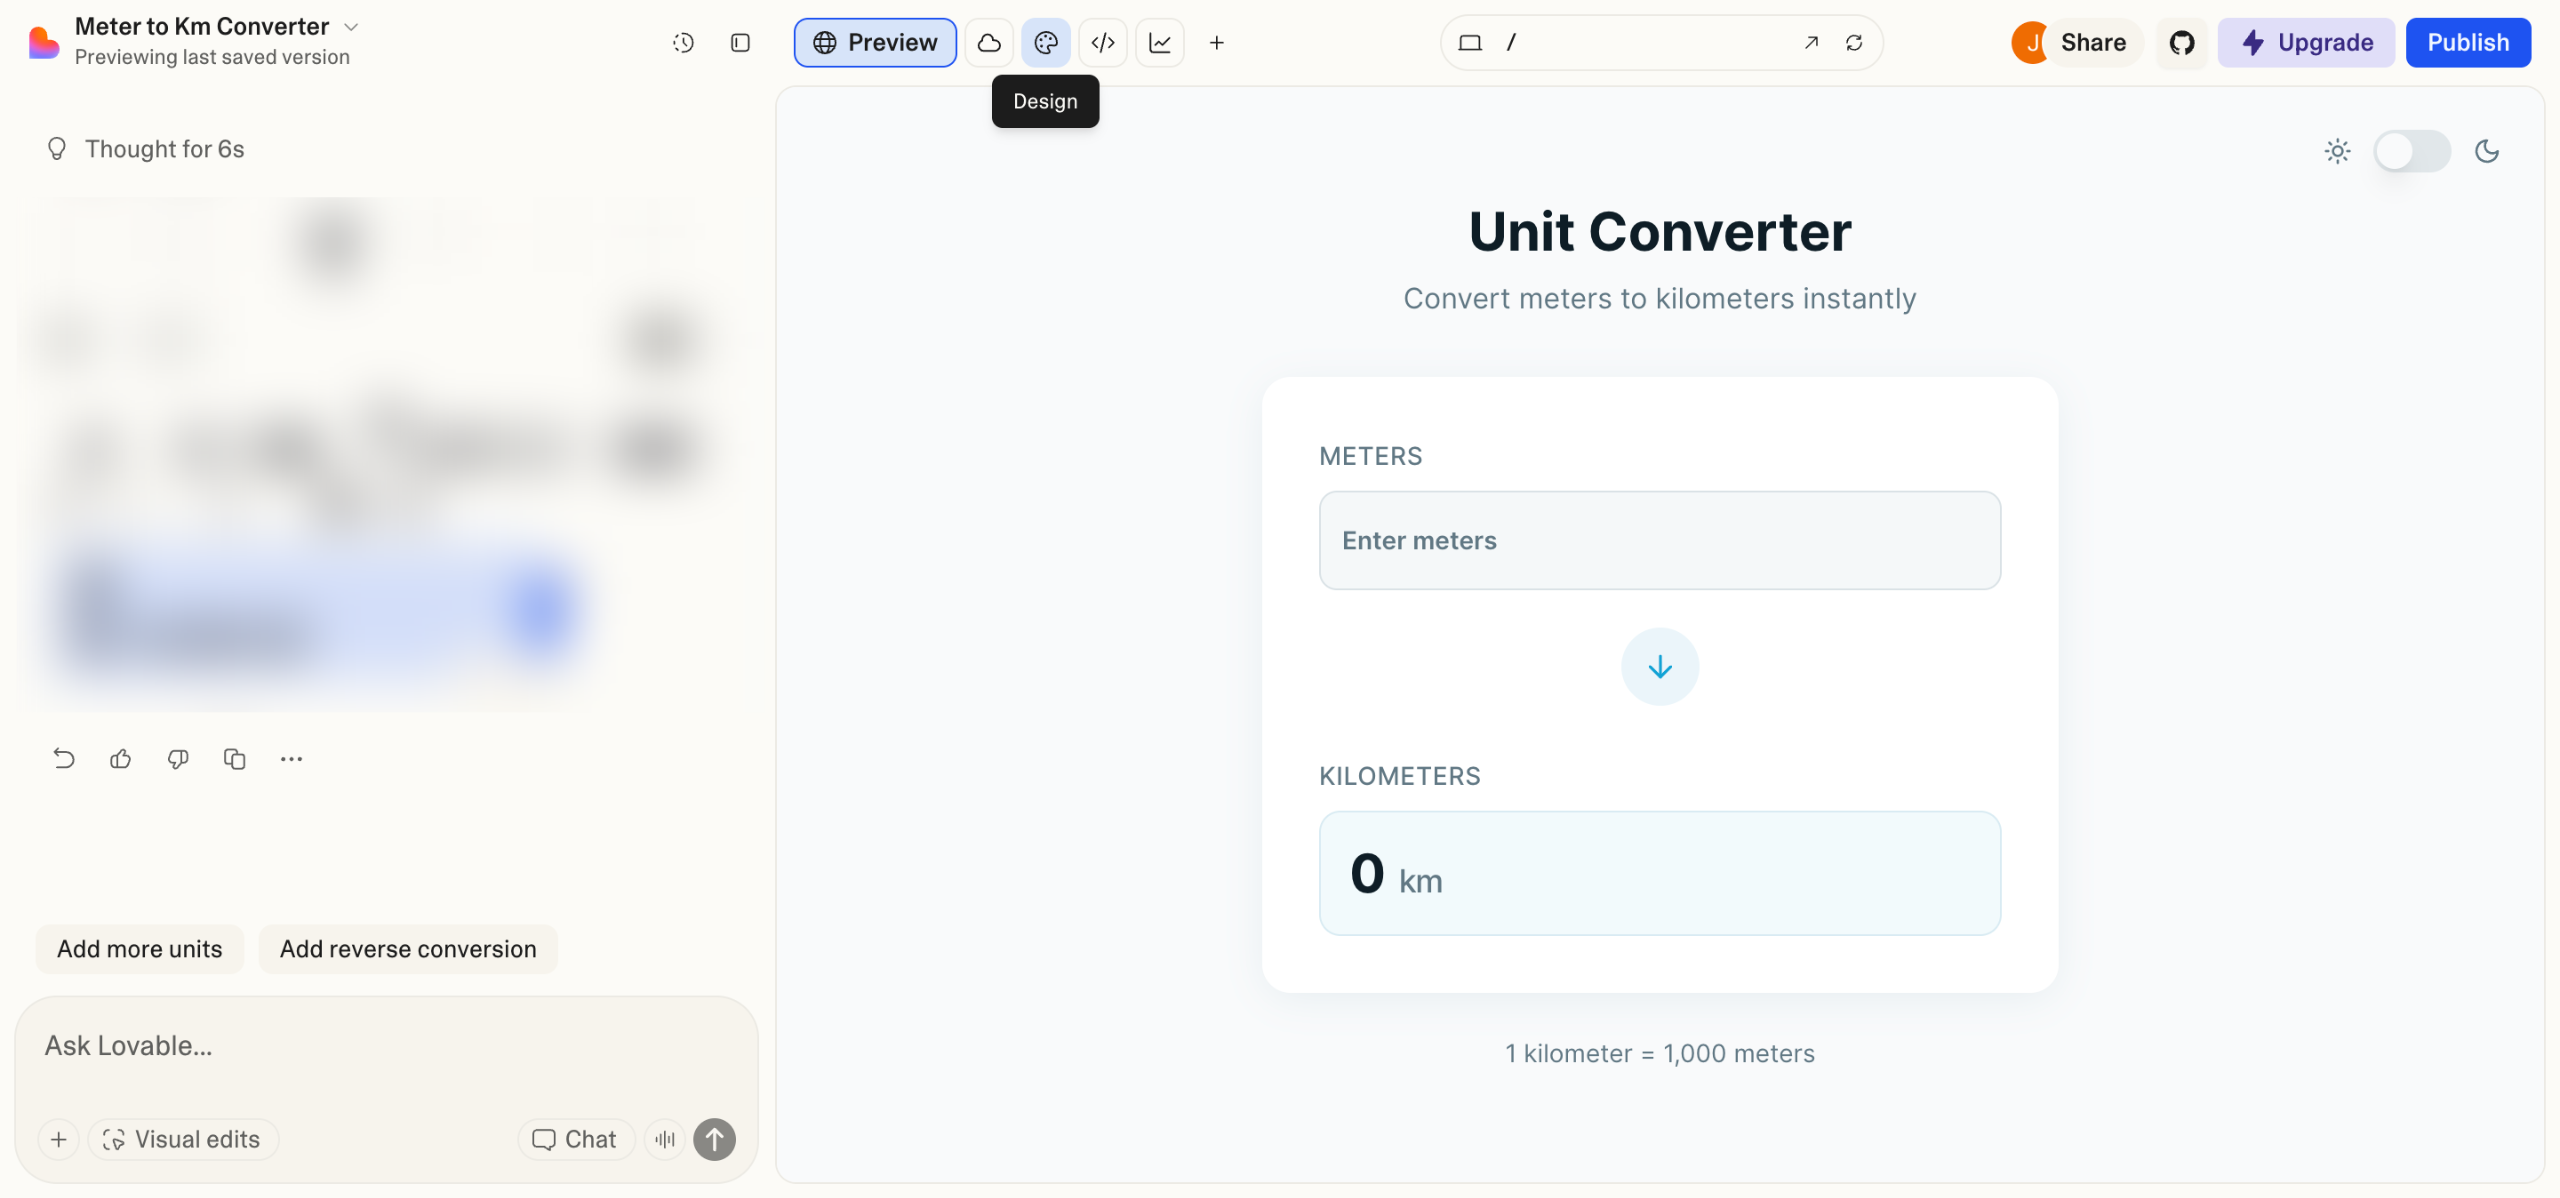Open version history clock icon

[683, 43]
